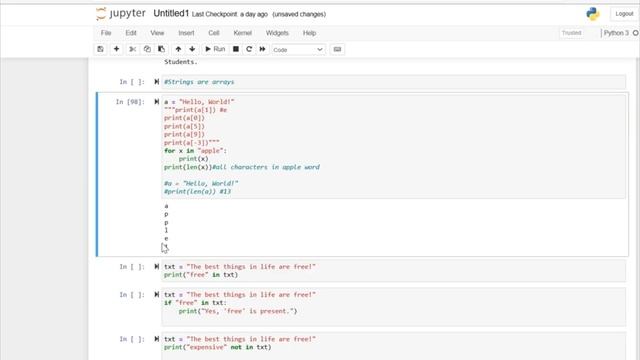
Task: Click the Trusted notebook indicator
Action: pos(571,33)
